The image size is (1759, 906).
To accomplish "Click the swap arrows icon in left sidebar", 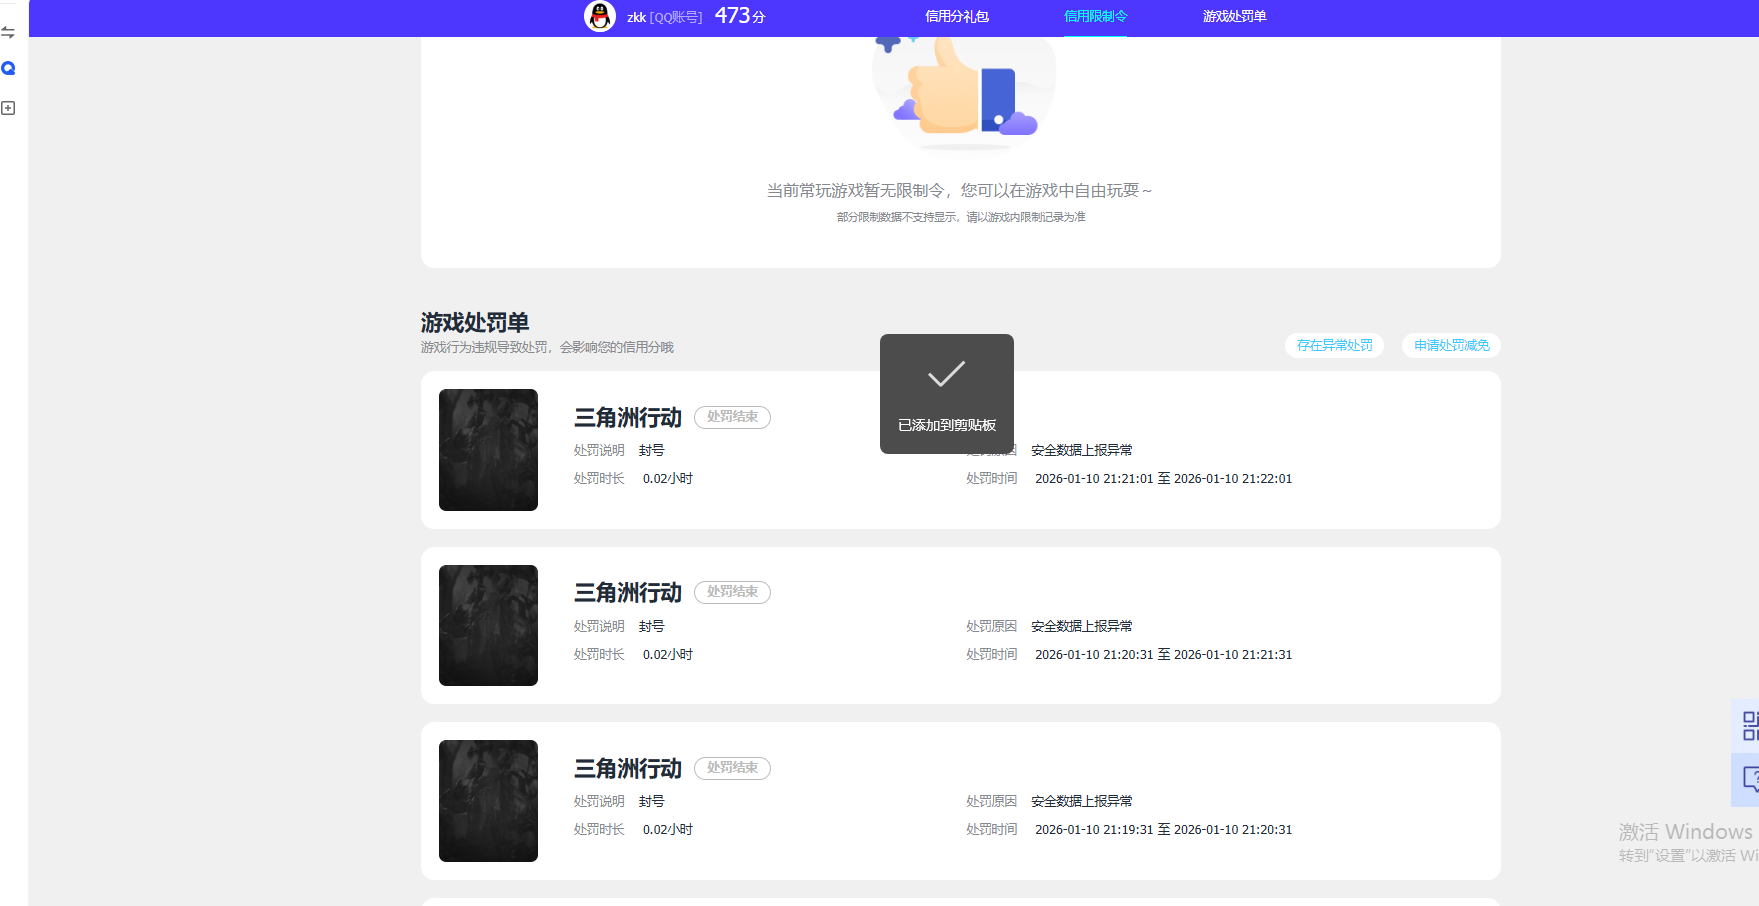I will tap(8, 32).
